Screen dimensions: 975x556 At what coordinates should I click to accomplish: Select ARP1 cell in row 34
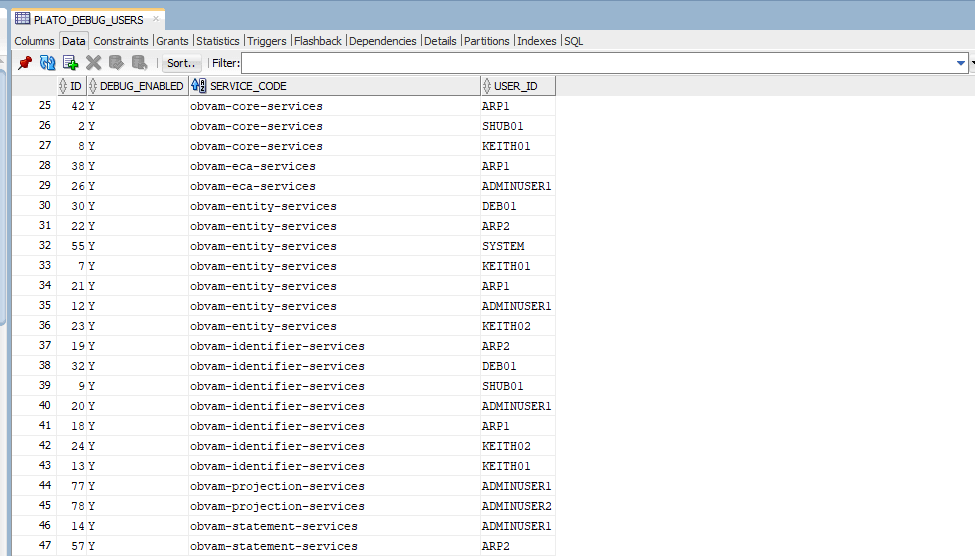[517, 286]
